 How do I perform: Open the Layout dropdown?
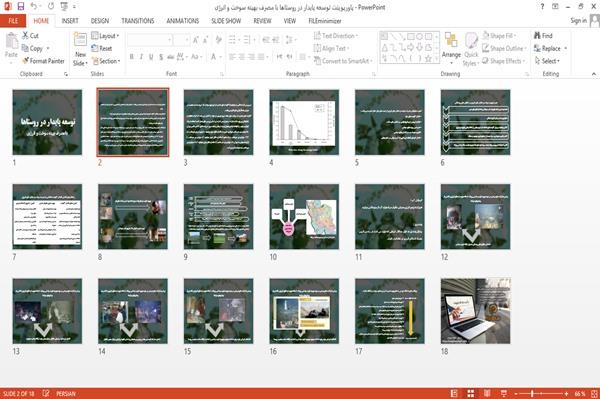[105, 36]
